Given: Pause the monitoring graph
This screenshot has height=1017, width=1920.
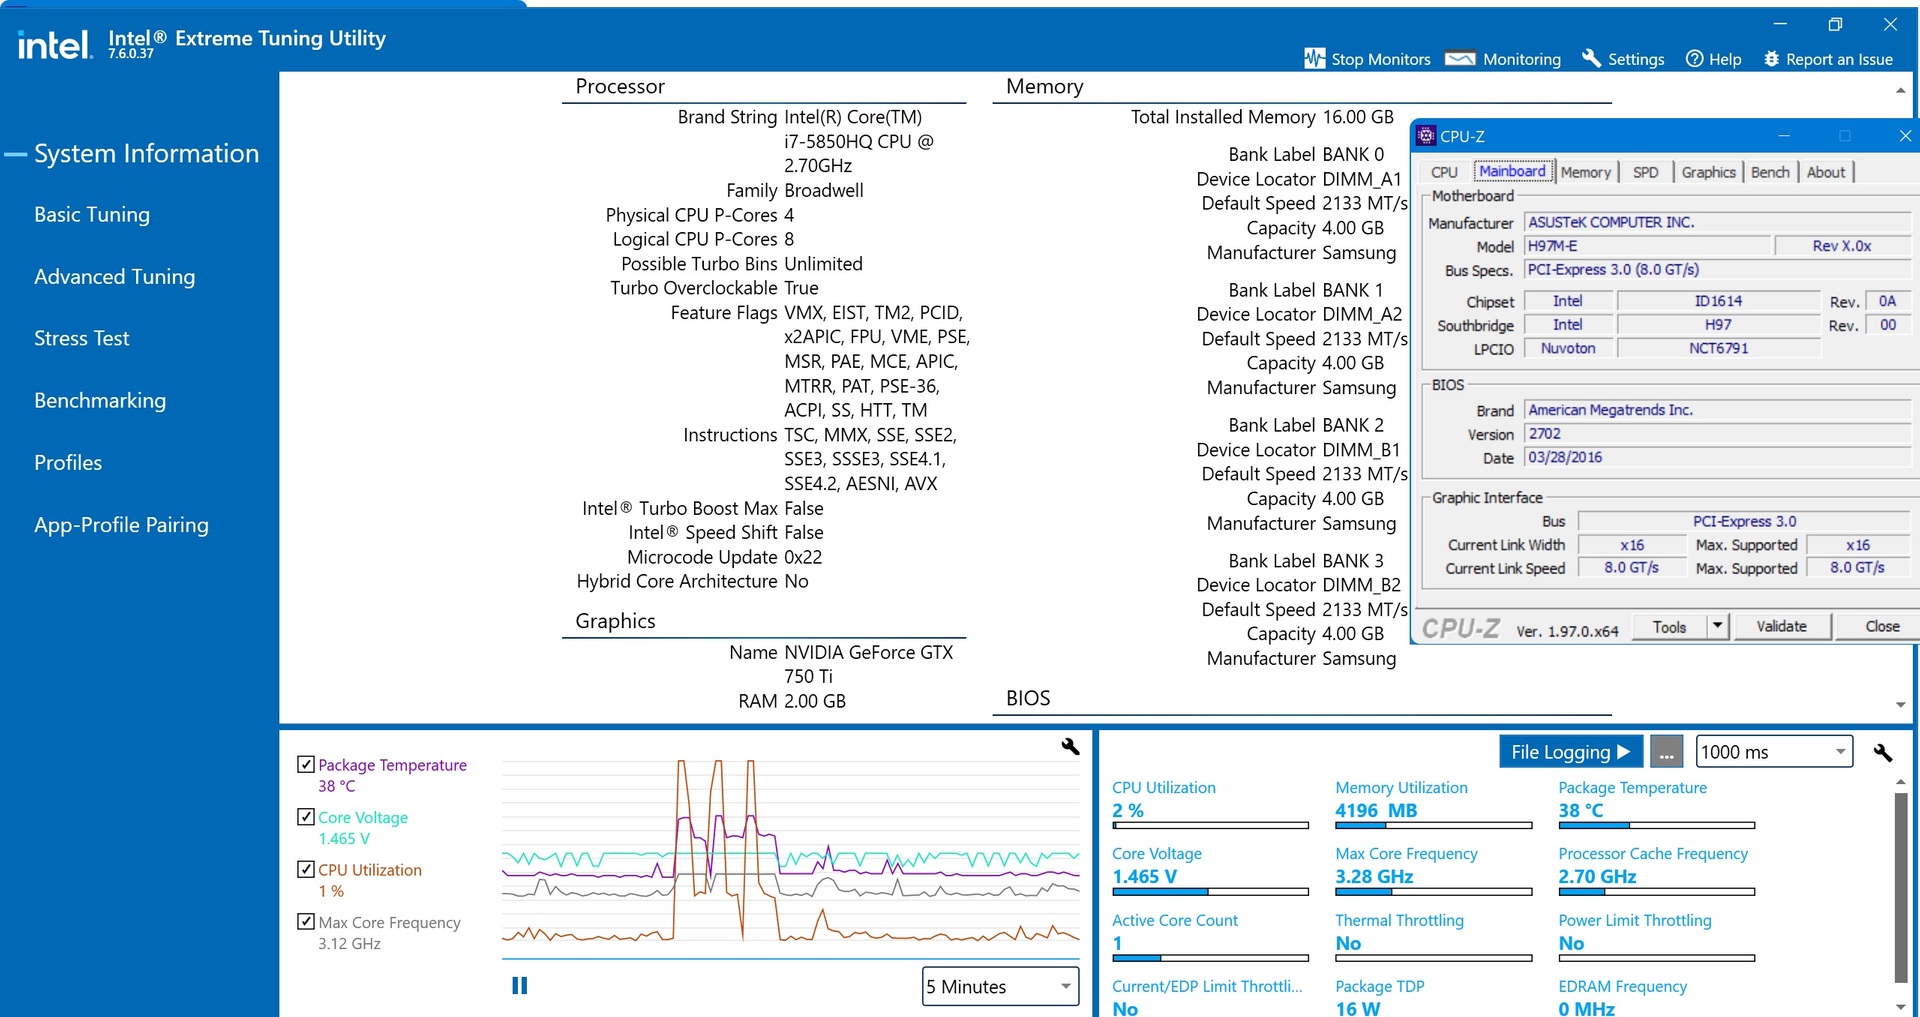Looking at the screenshot, I should (520, 986).
